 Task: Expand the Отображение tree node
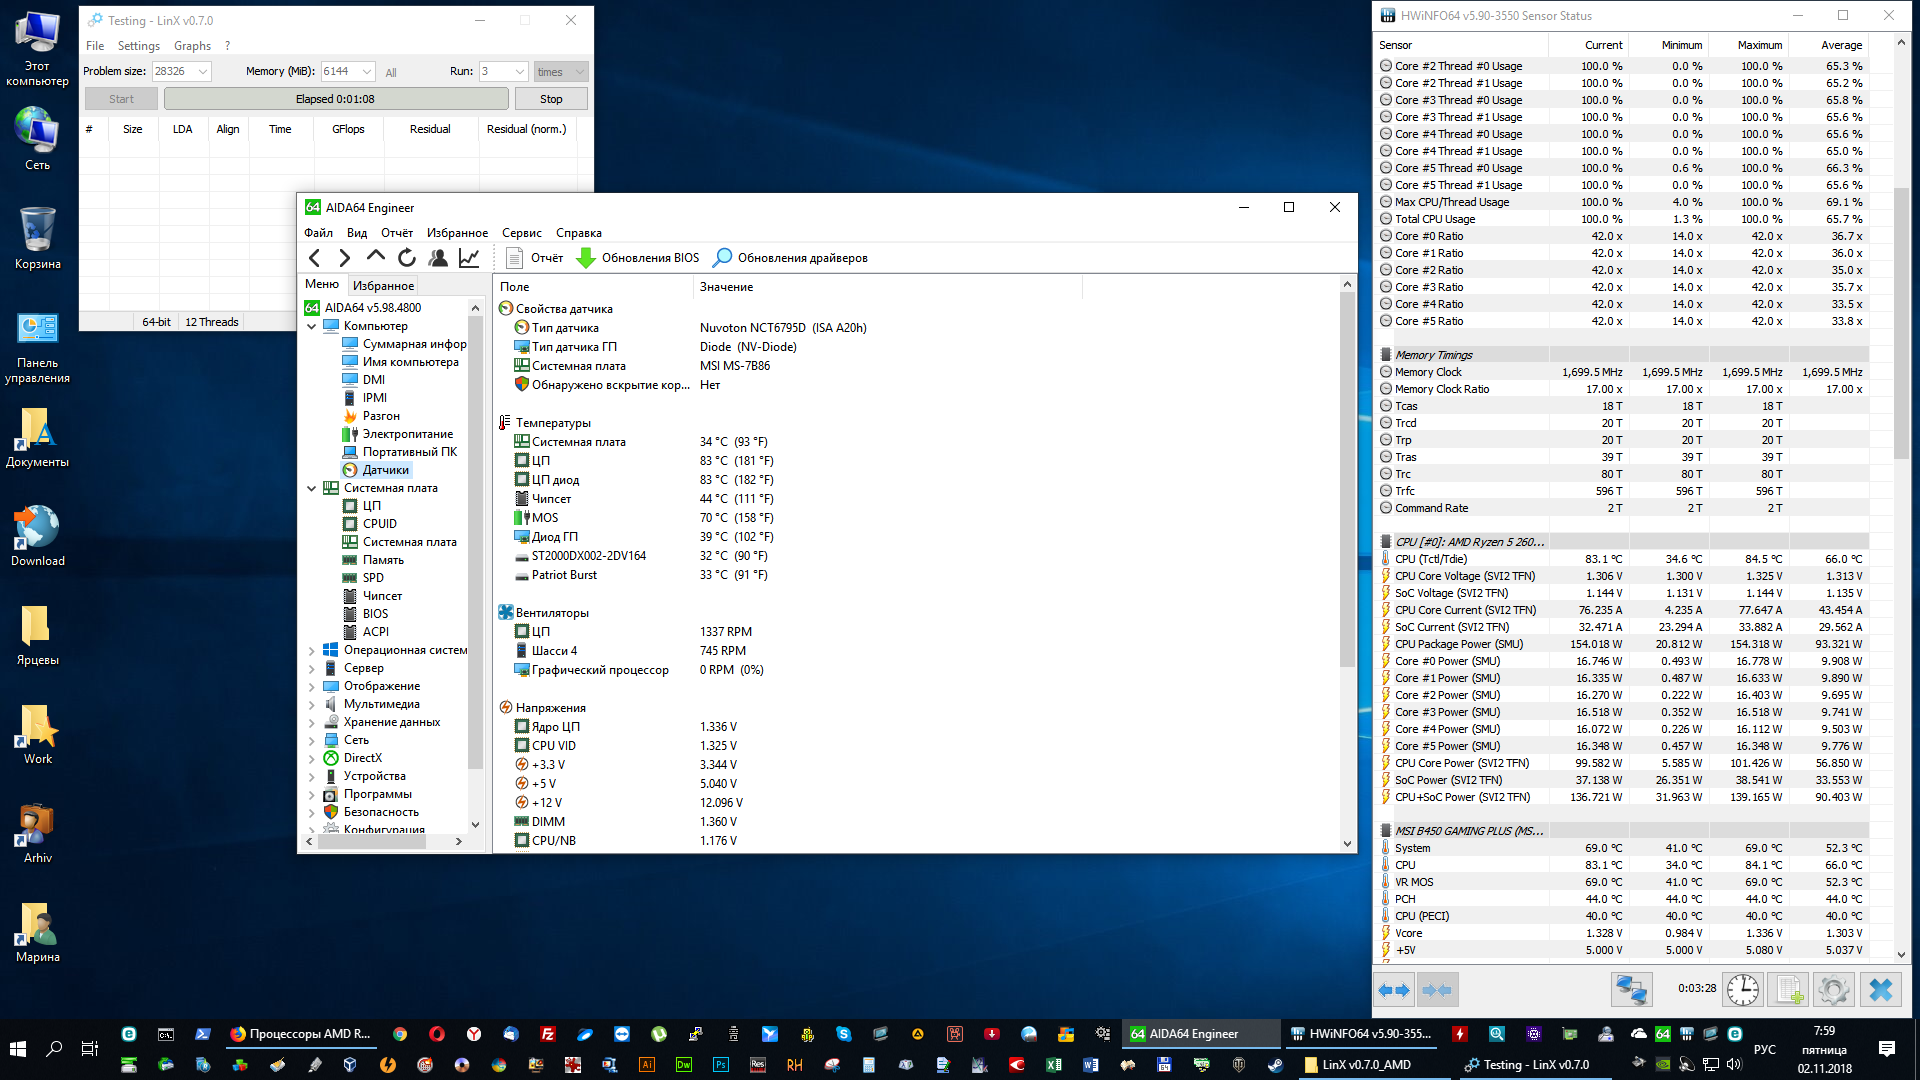pyautogui.click(x=311, y=687)
